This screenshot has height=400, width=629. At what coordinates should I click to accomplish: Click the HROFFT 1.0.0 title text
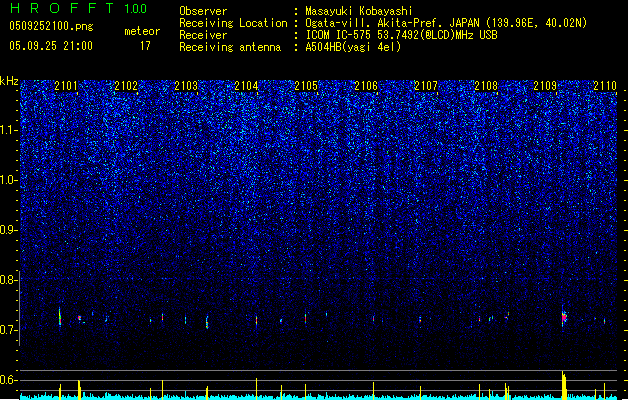[x=79, y=8]
